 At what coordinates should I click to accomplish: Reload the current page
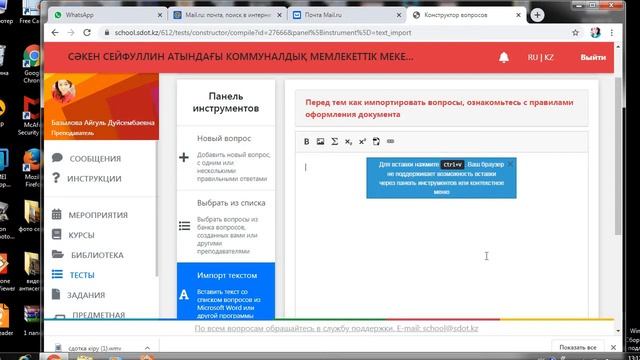(x=87, y=33)
